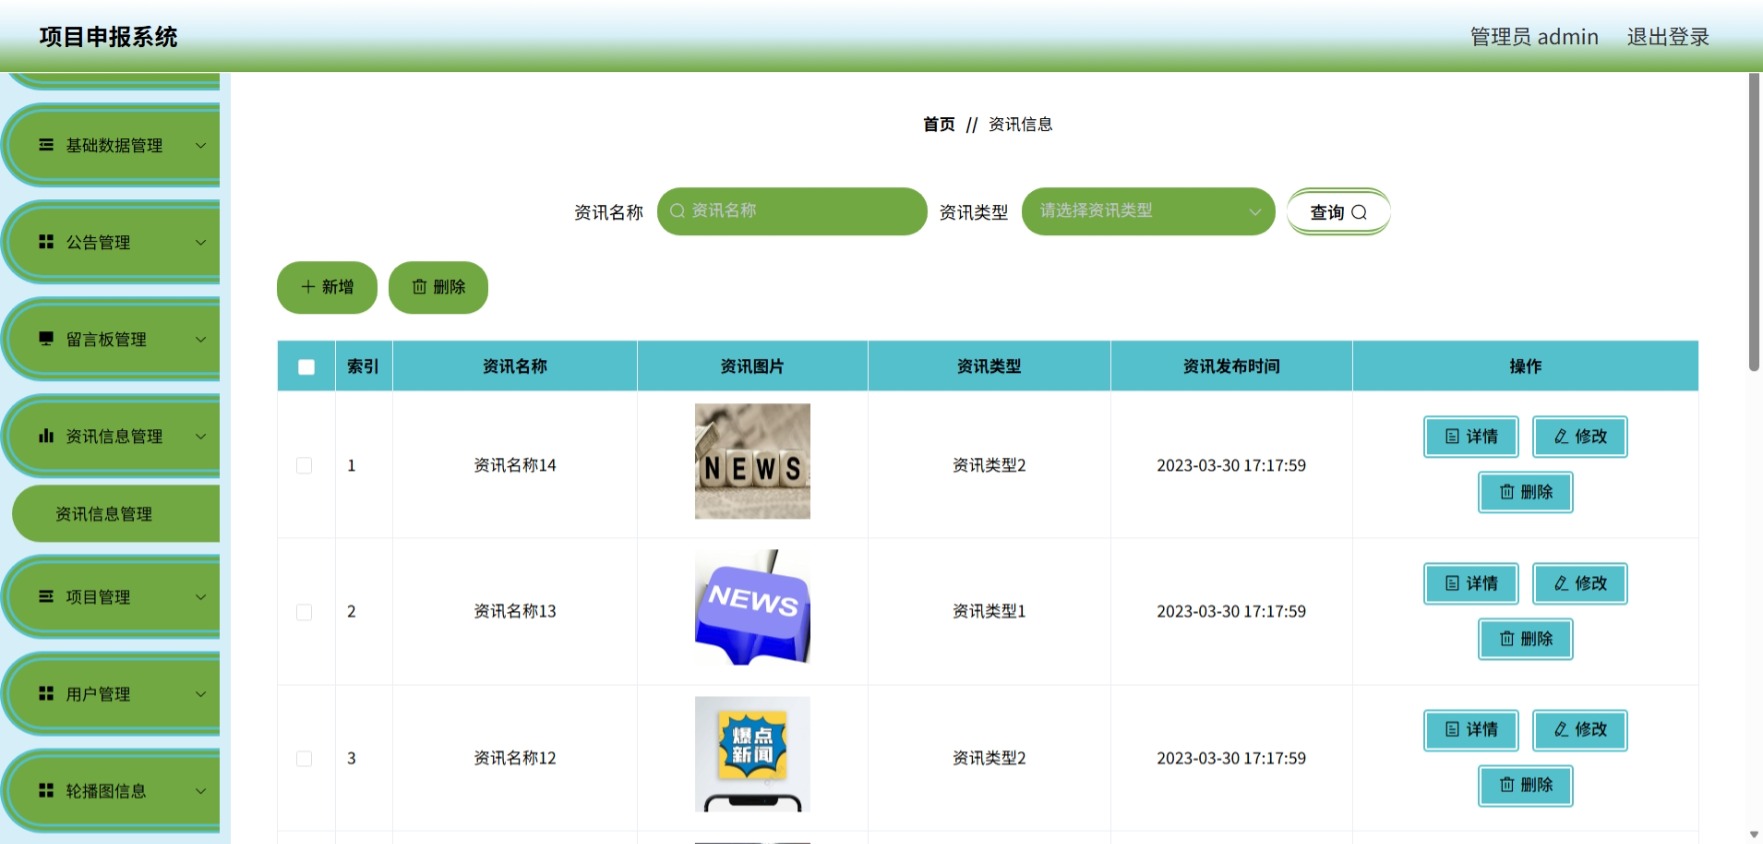Click the 查询 search button
The image size is (1763, 844).
[1338, 212]
